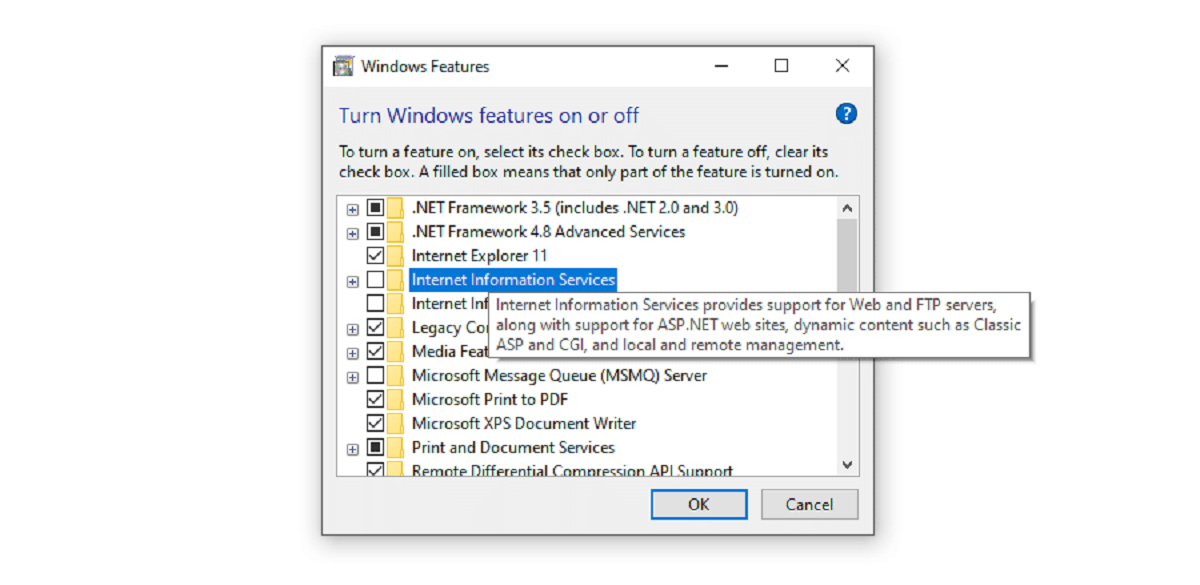This screenshot has width=1200, height=585.
Task: Expand Print and Document Services
Action: (352, 447)
